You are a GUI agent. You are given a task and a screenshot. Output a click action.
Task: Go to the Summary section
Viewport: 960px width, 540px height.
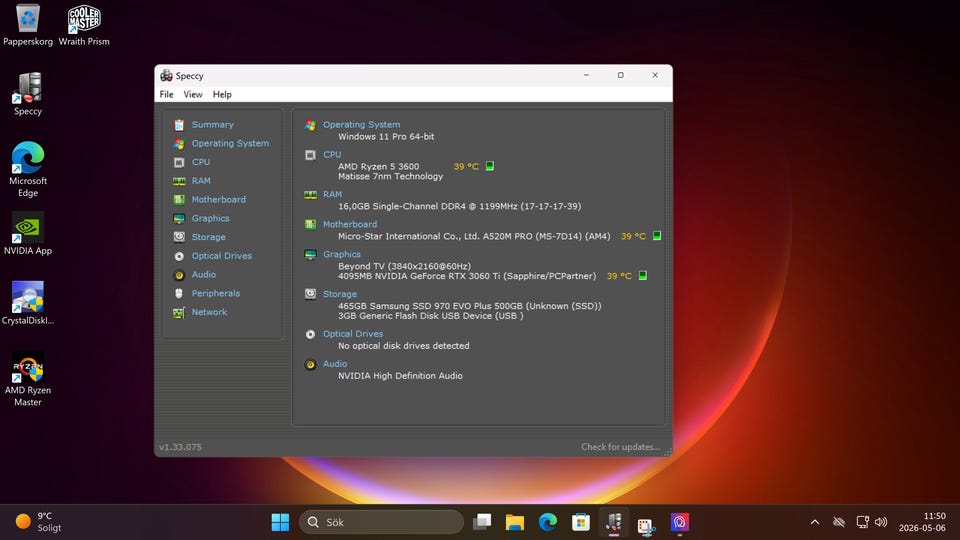tap(212, 124)
